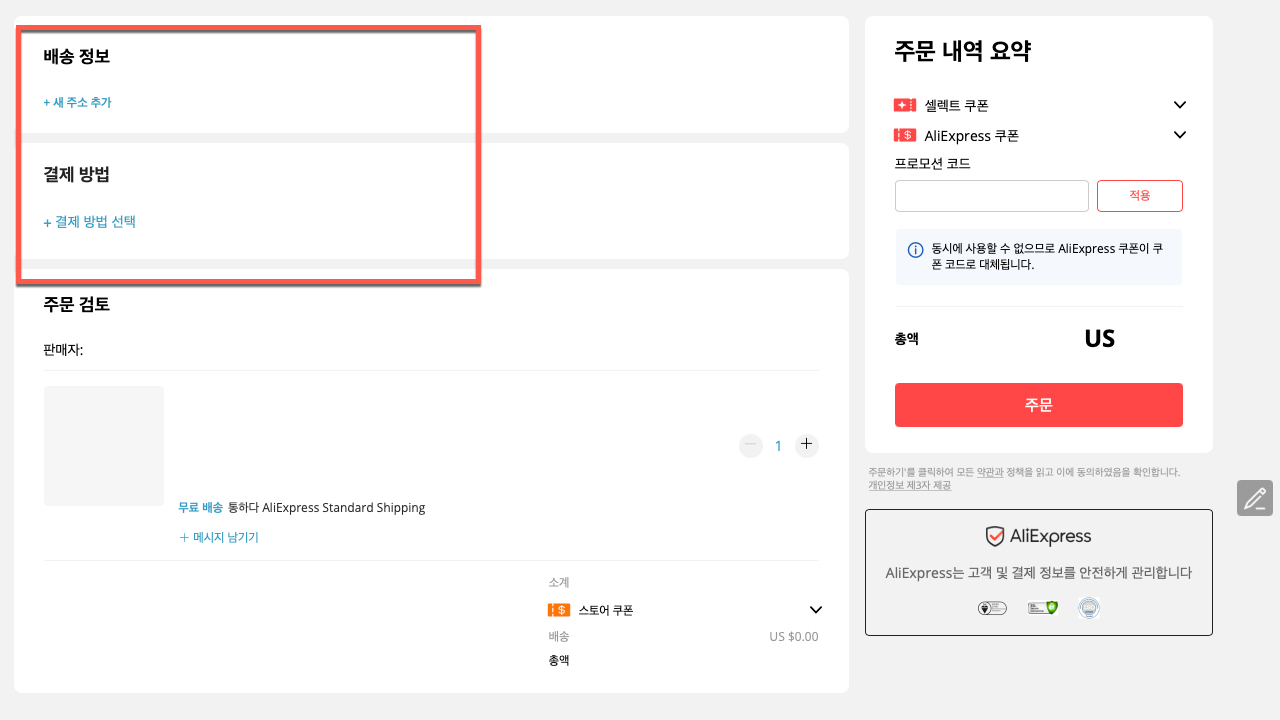The height and width of the screenshot is (720, 1280).
Task: Click the product thumbnail placeholder
Action: pyautogui.click(x=104, y=446)
